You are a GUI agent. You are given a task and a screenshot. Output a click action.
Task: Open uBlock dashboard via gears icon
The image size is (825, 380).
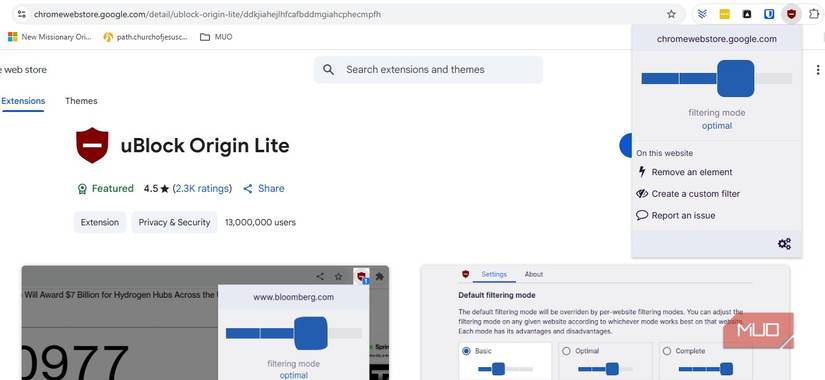[x=784, y=244]
